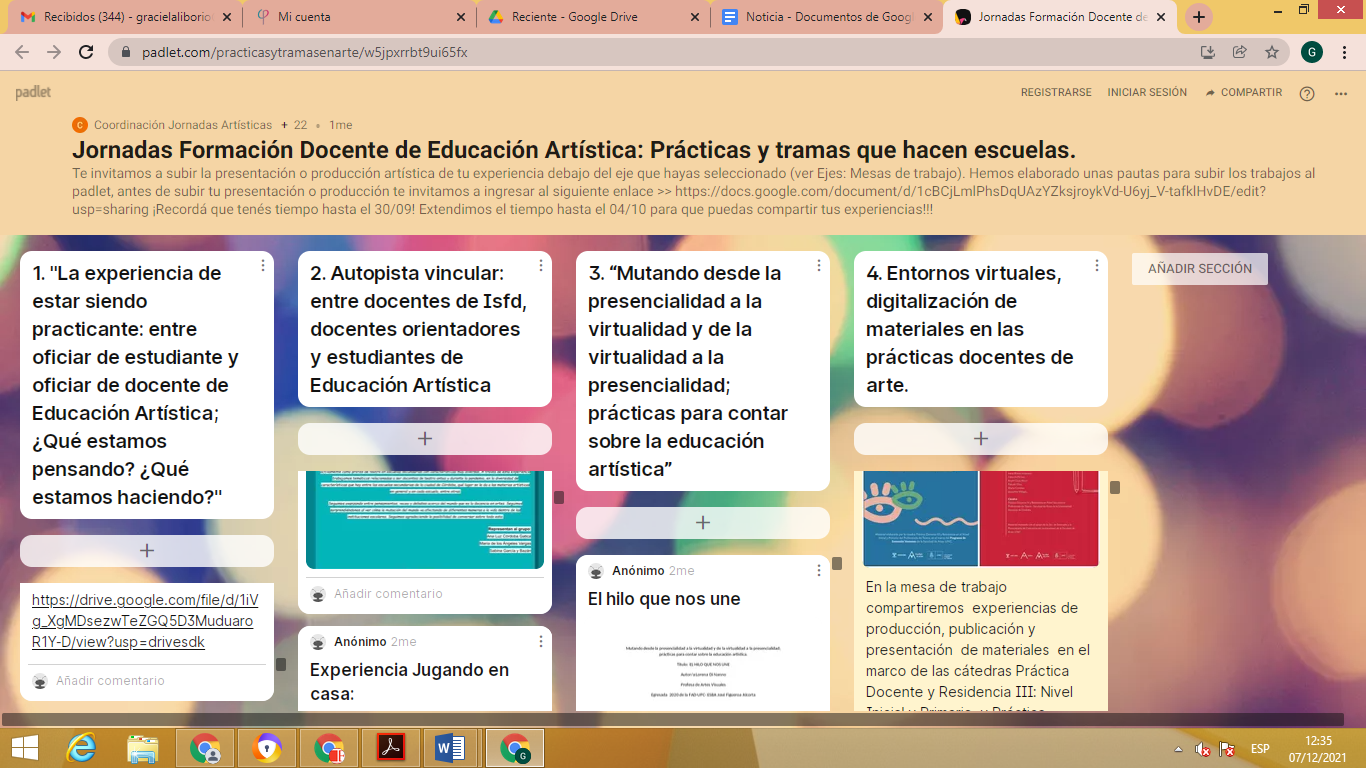The image size is (1366, 768).
Task: Open the Padlet more options ellipsis menu
Action: coord(1341,93)
